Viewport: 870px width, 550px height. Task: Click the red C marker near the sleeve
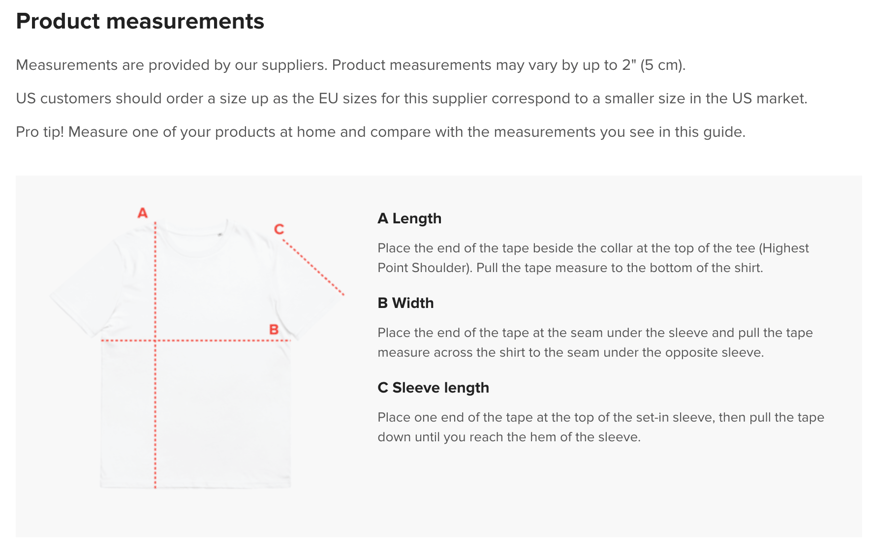pyautogui.click(x=279, y=229)
